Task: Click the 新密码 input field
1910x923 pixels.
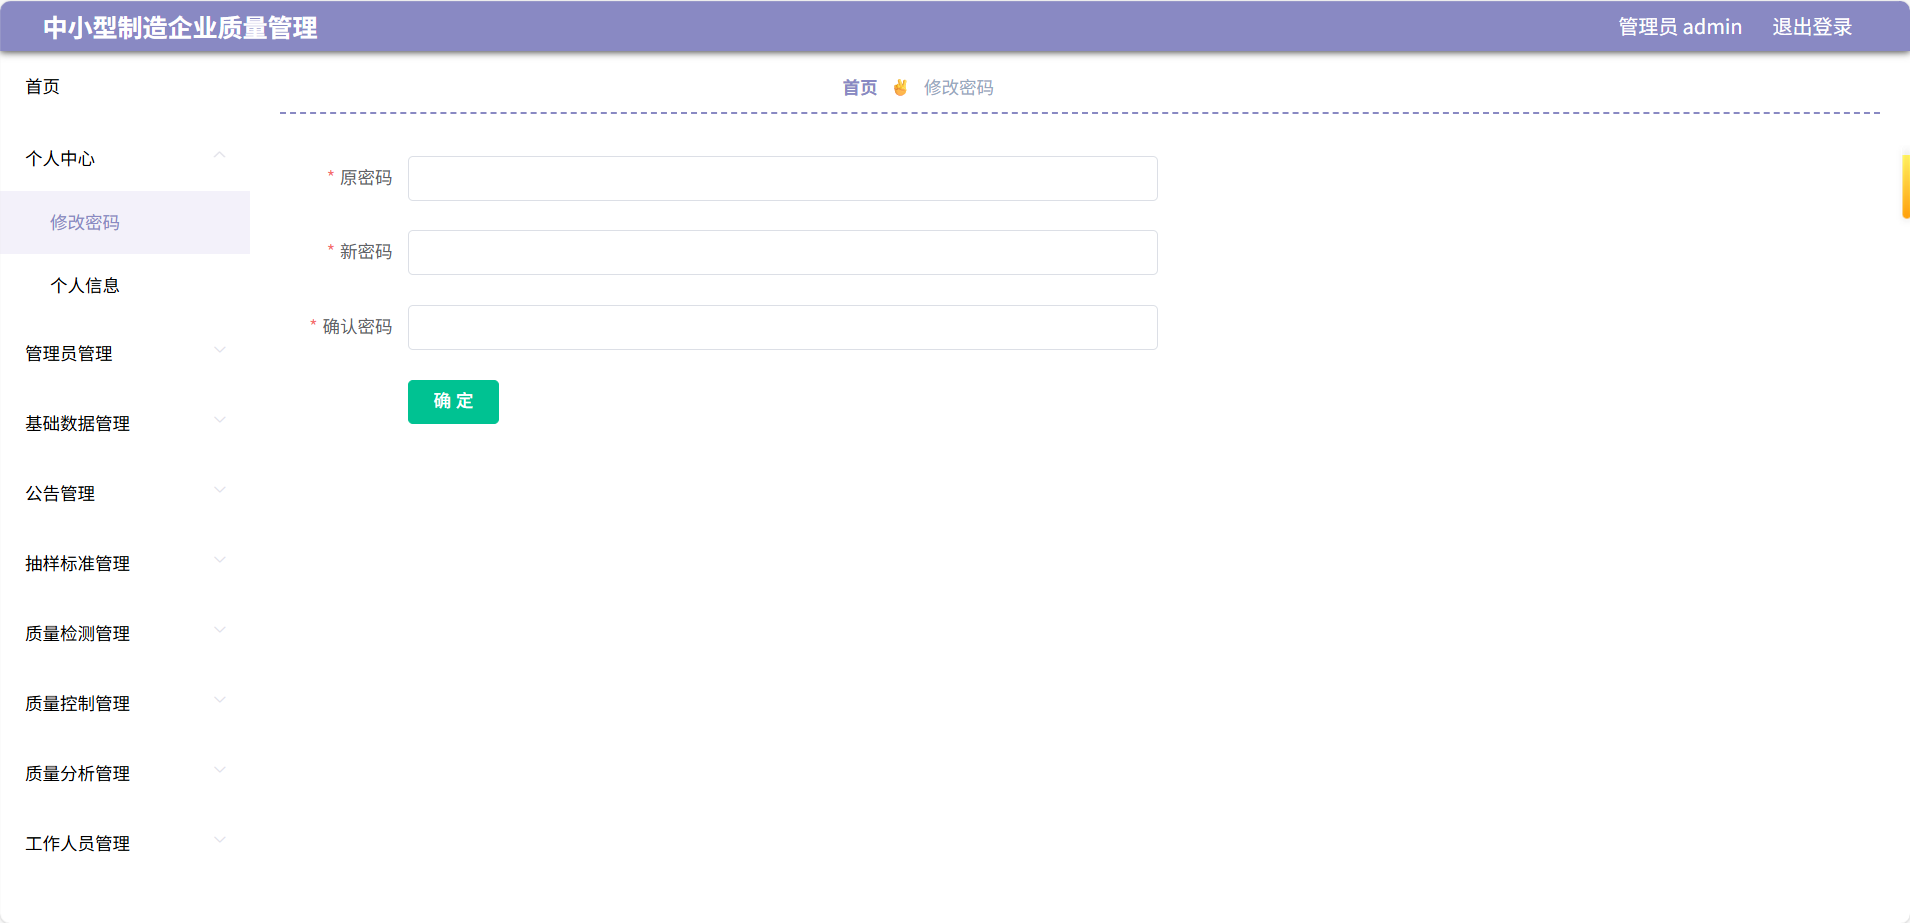Action: (782, 252)
